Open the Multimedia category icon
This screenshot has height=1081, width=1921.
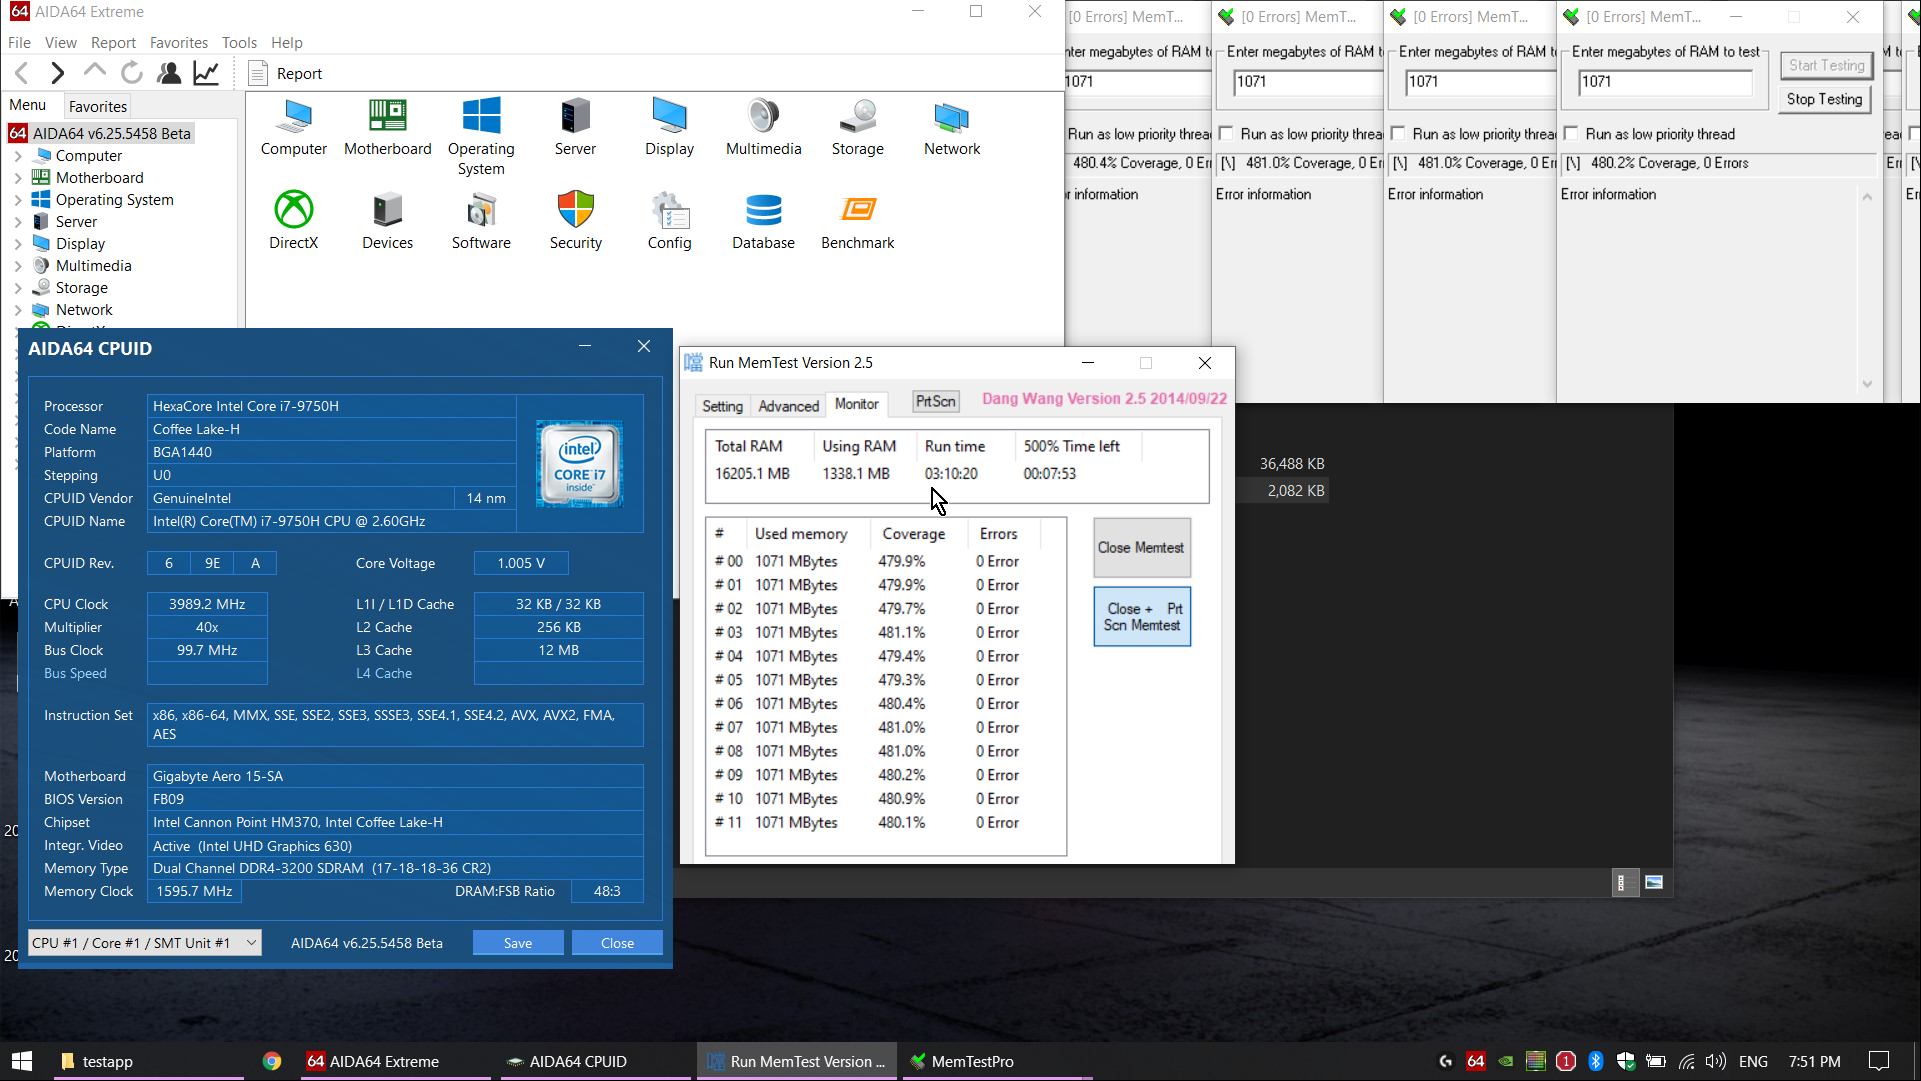tap(763, 128)
